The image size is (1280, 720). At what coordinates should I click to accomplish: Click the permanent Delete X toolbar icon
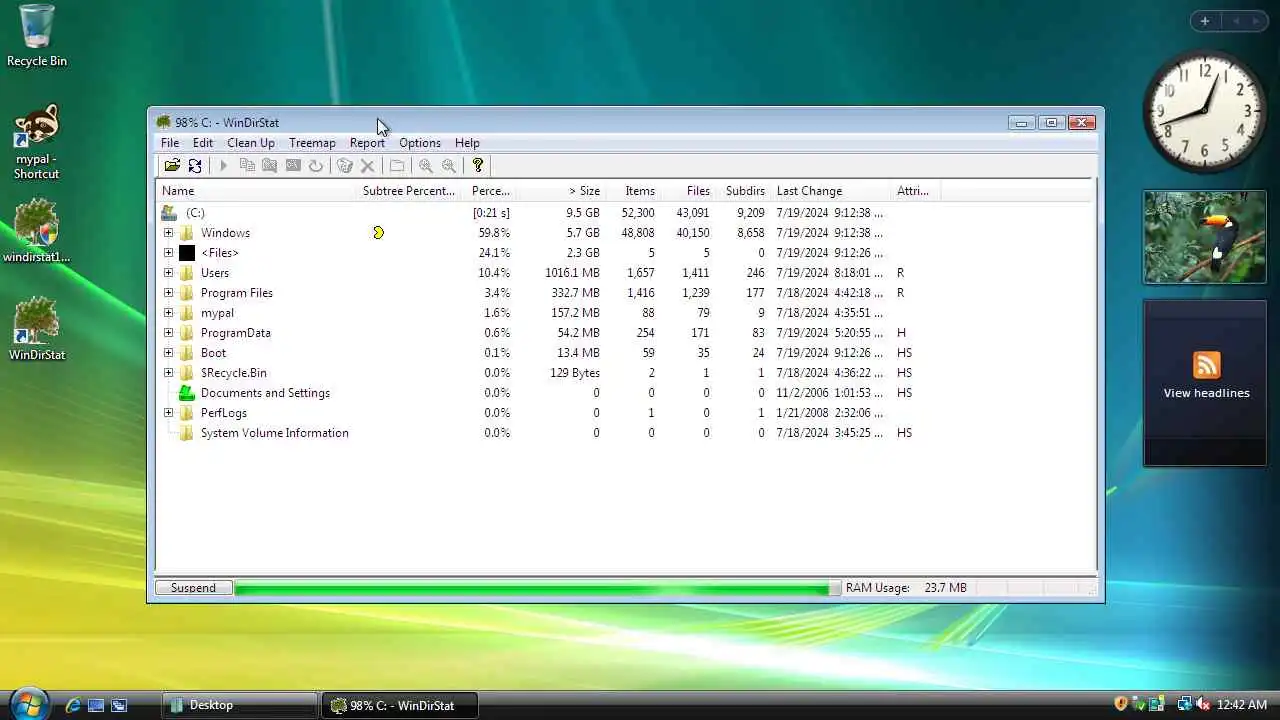click(368, 166)
